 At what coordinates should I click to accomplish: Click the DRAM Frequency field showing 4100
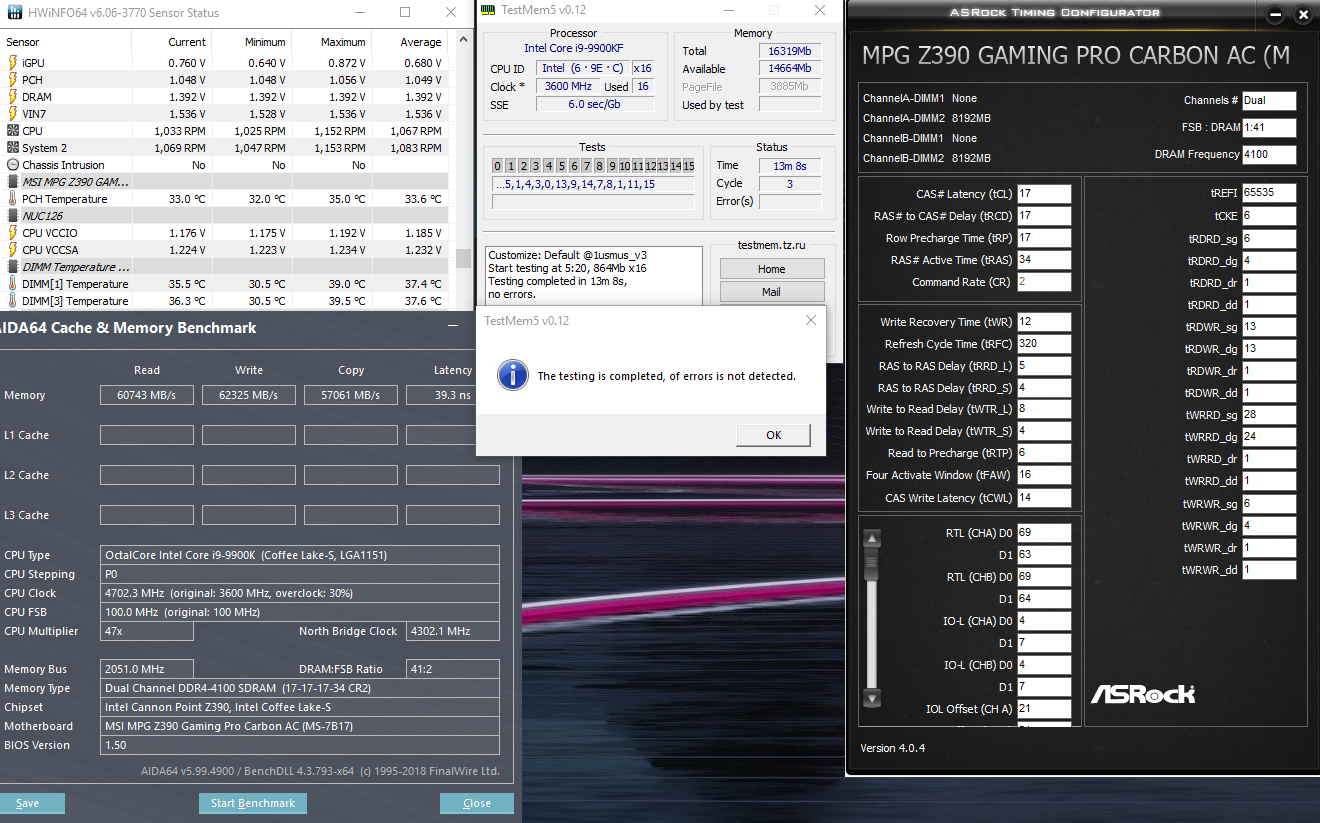(1270, 155)
